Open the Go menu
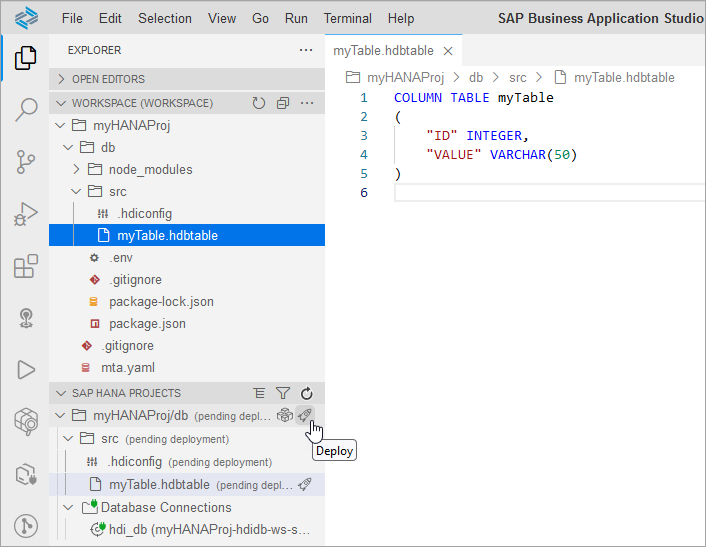The image size is (706, 547). coord(260,18)
